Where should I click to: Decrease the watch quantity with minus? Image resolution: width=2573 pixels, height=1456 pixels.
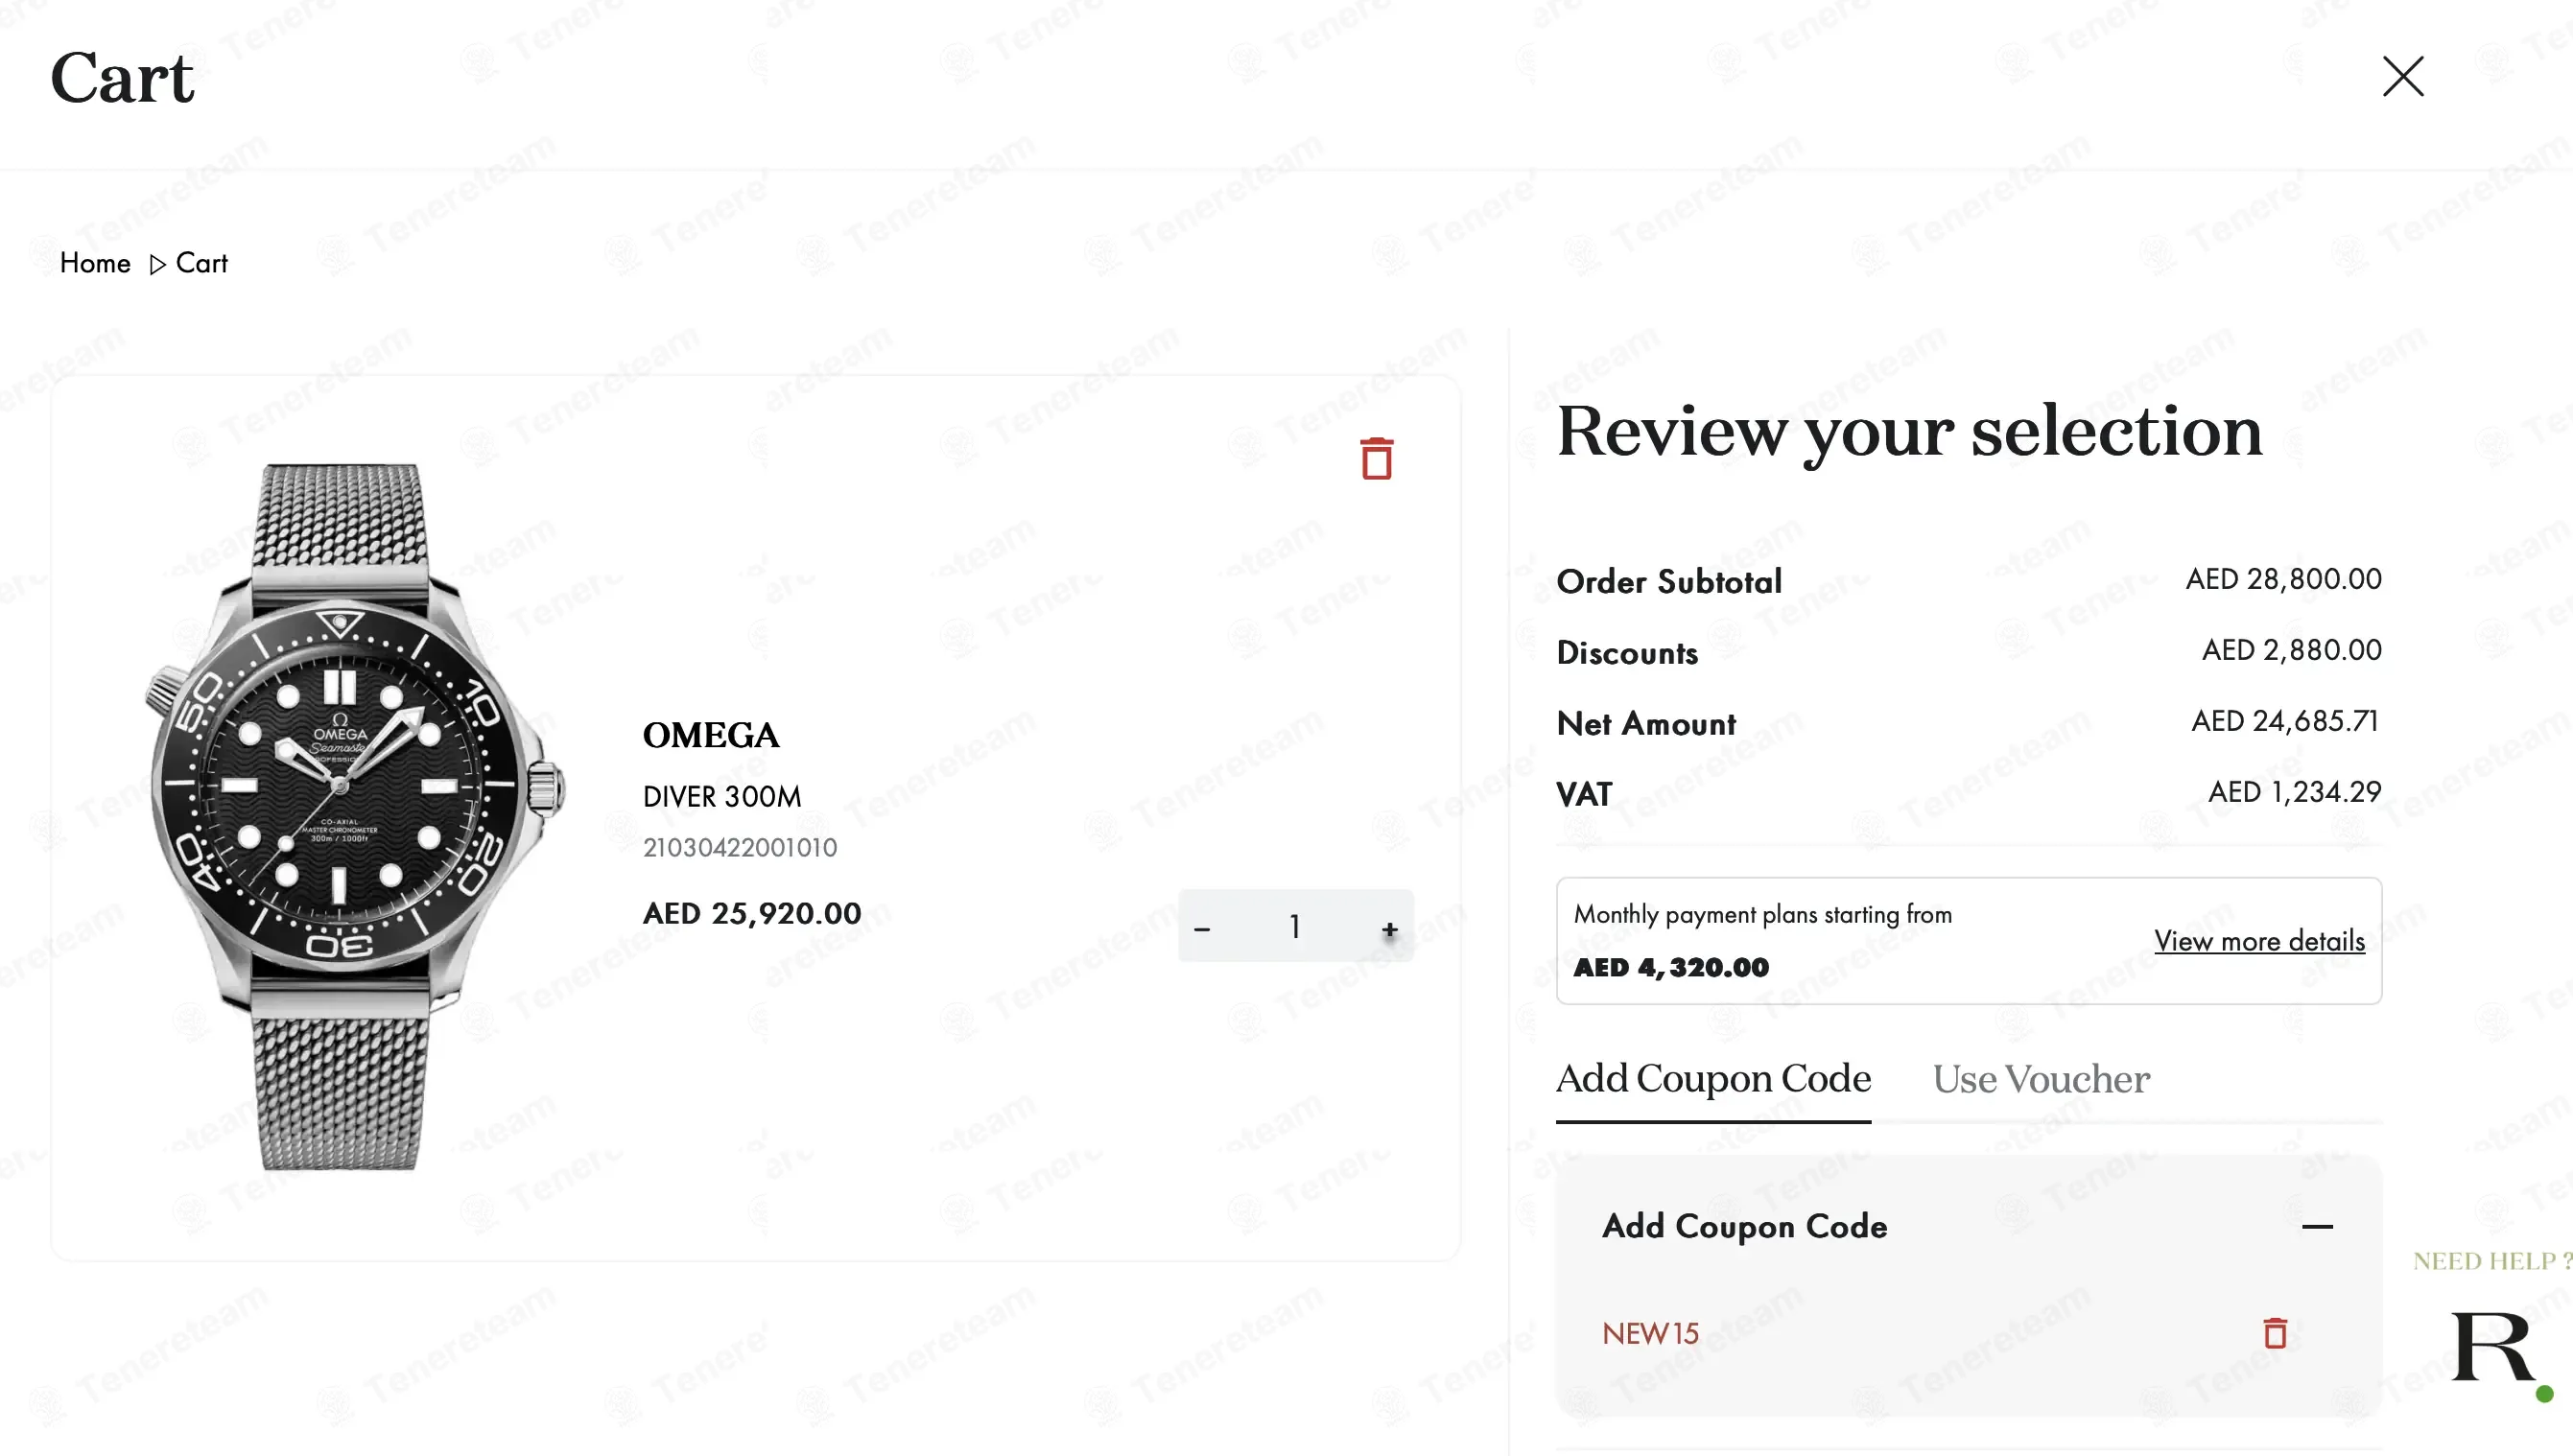pyautogui.click(x=1202, y=928)
